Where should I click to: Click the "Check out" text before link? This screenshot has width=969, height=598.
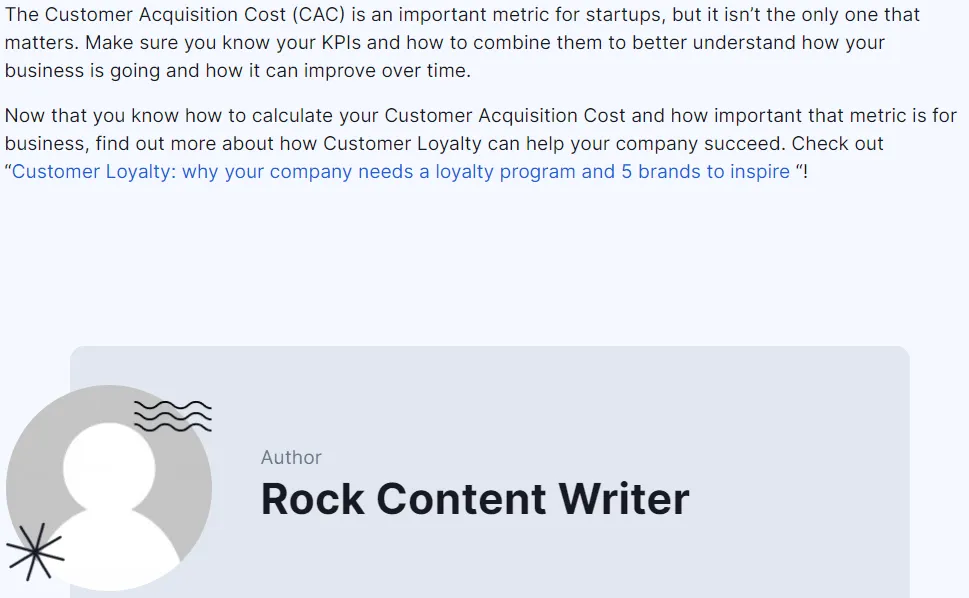(x=838, y=144)
